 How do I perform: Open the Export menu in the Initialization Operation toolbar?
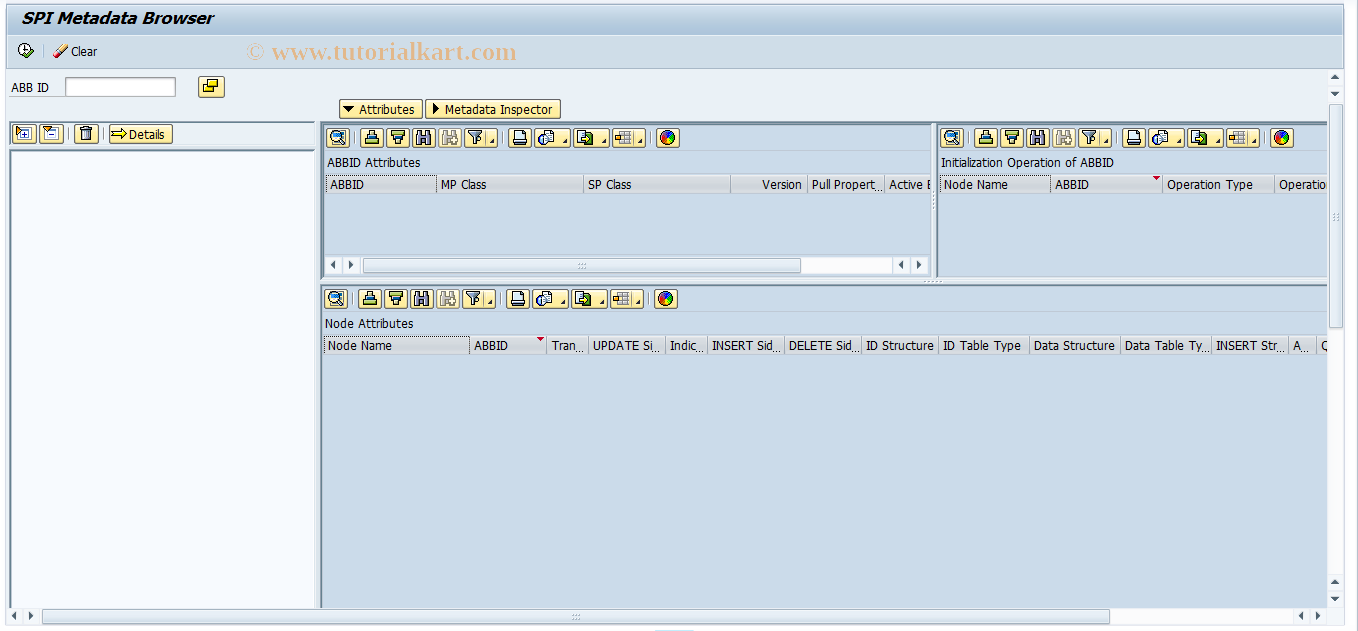point(1203,138)
